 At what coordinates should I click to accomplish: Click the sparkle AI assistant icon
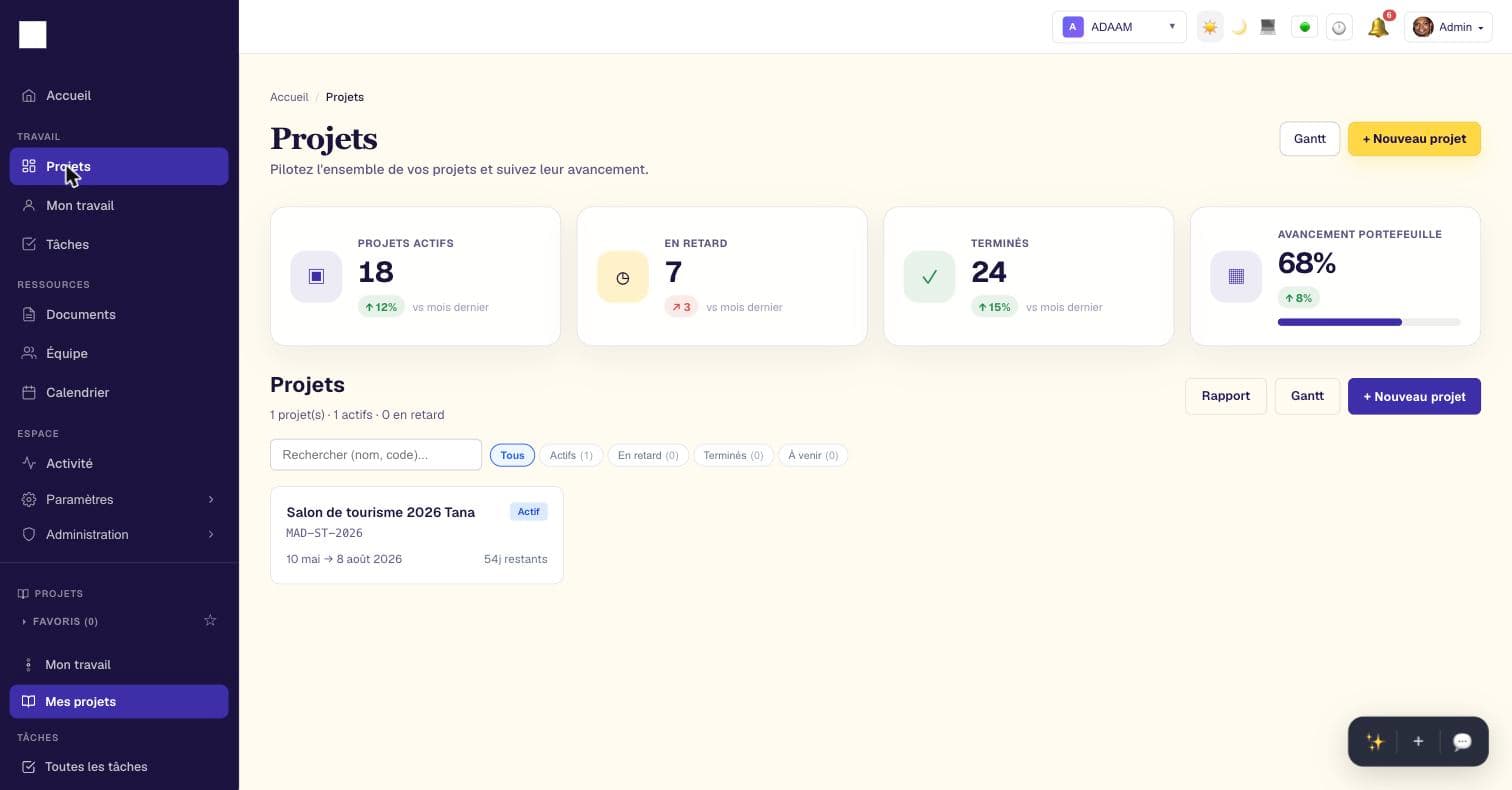(x=1375, y=741)
